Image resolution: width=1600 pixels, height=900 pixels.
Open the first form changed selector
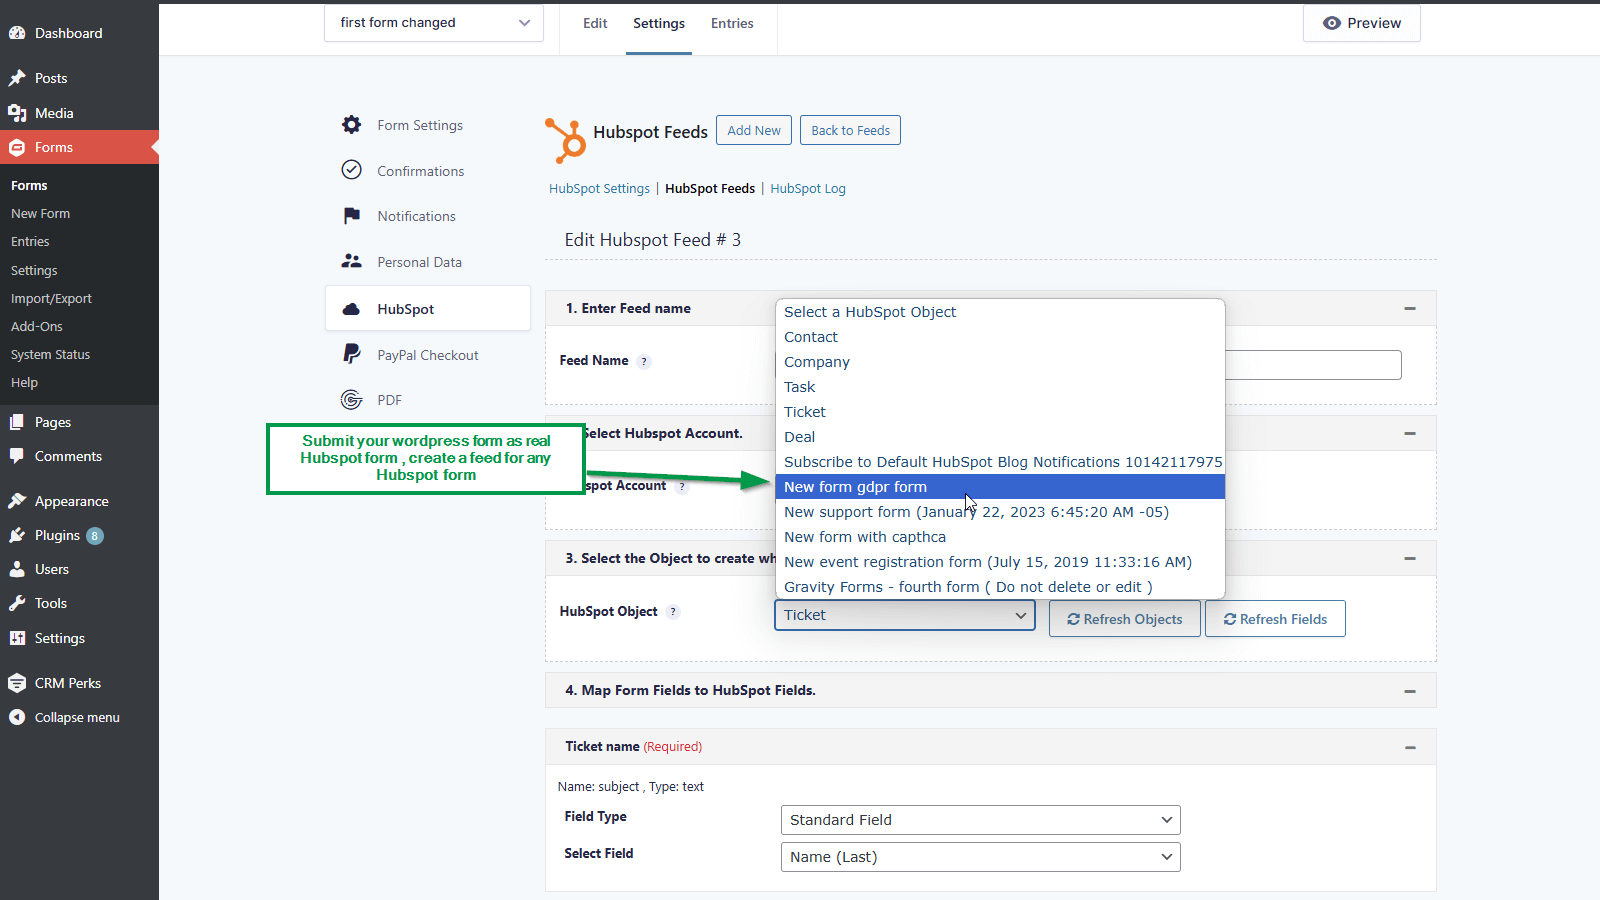pos(433,21)
